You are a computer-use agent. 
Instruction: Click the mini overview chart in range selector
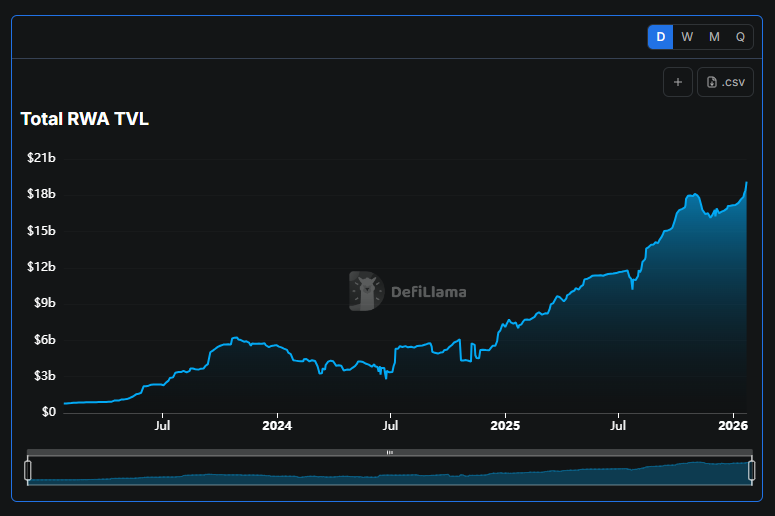[x=389, y=471]
